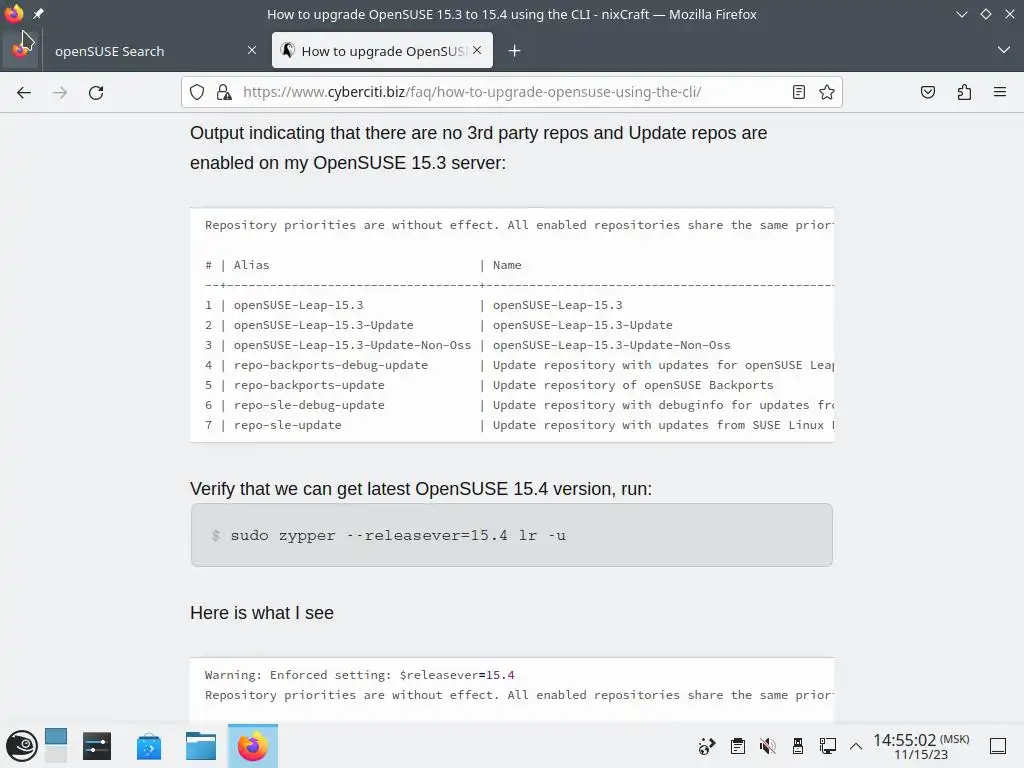This screenshot has width=1024, height=768.
Task: Open the Firefox application menu
Action: click(1000, 92)
